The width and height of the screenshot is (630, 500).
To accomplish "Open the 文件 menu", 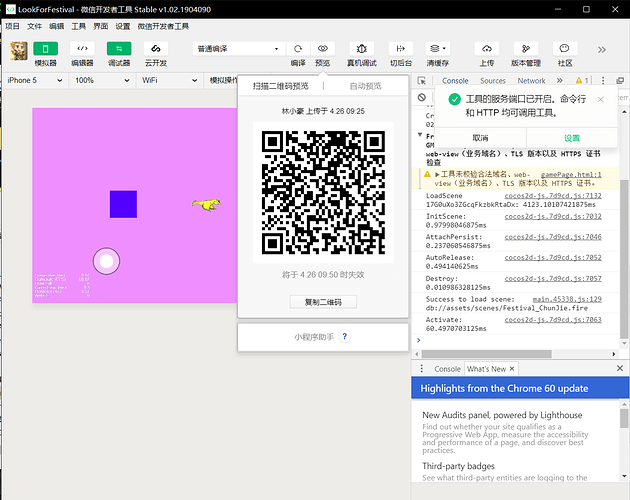I will (x=35, y=27).
